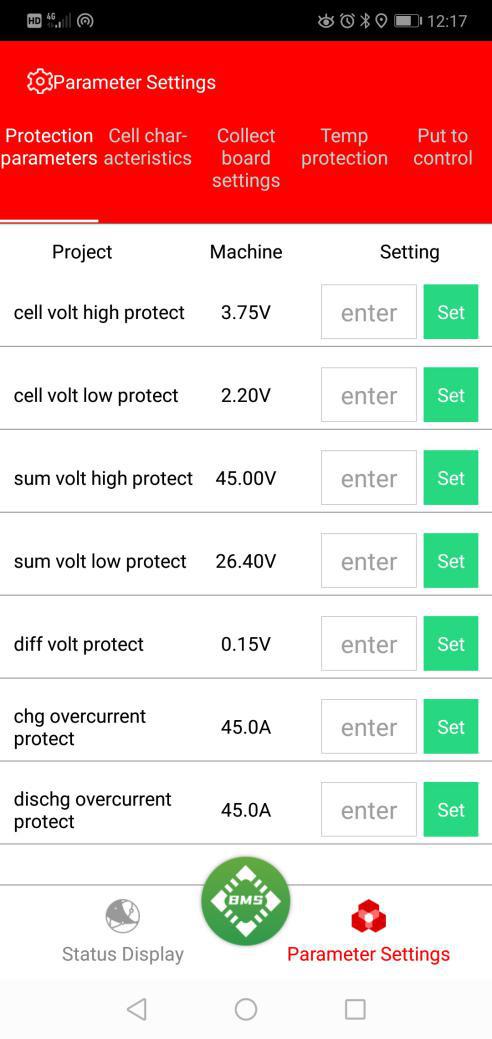This screenshot has height=1039, width=492.
Task: Open Collect board settings tab
Action: pyautogui.click(x=246, y=158)
